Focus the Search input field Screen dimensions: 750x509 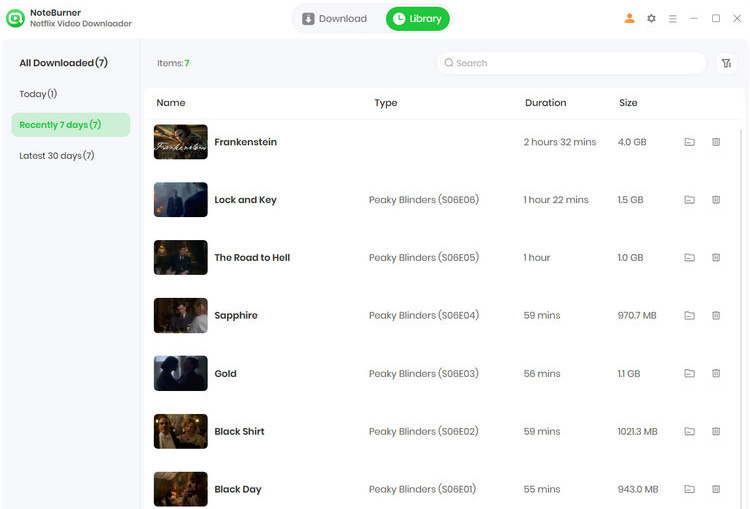pos(571,63)
